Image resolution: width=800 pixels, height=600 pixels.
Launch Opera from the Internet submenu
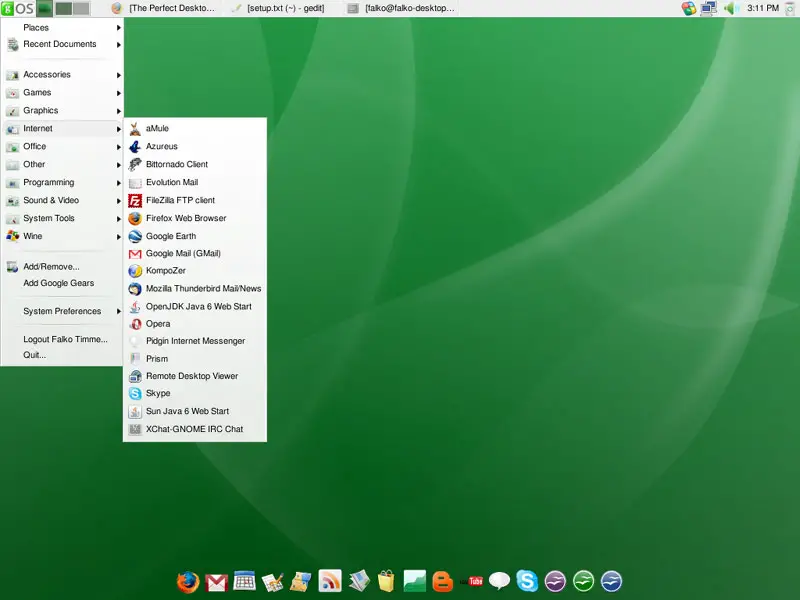195,324
